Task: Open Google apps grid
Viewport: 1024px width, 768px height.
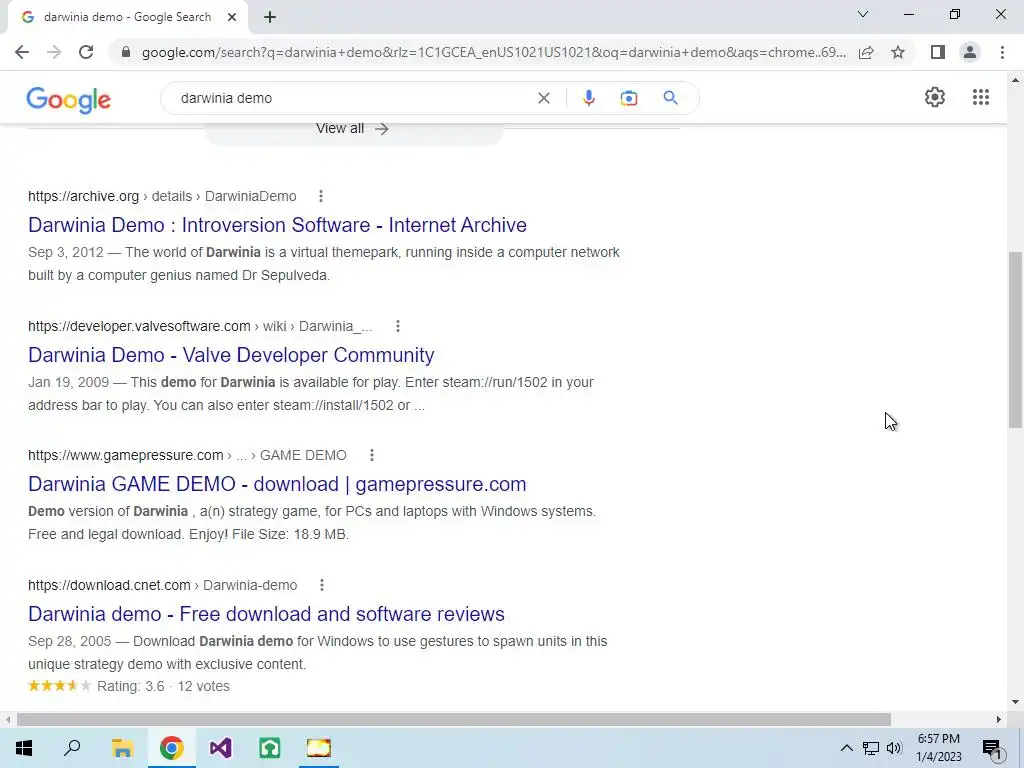Action: (x=980, y=97)
